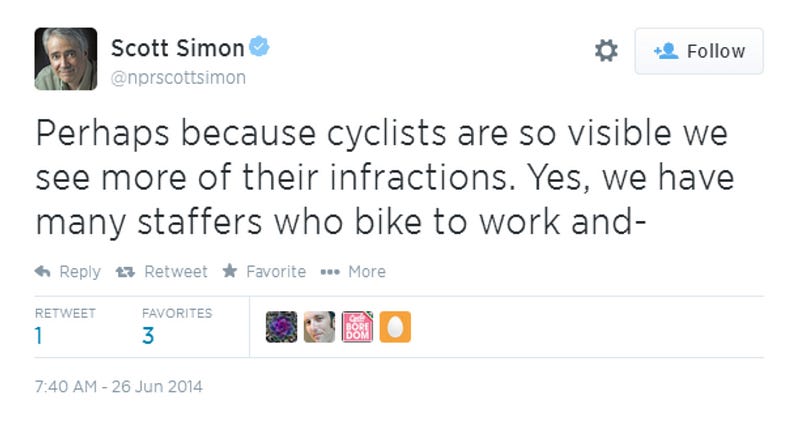Click the add-person icon in Follow button
The height and width of the screenshot is (429, 800).
click(x=666, y=51)
